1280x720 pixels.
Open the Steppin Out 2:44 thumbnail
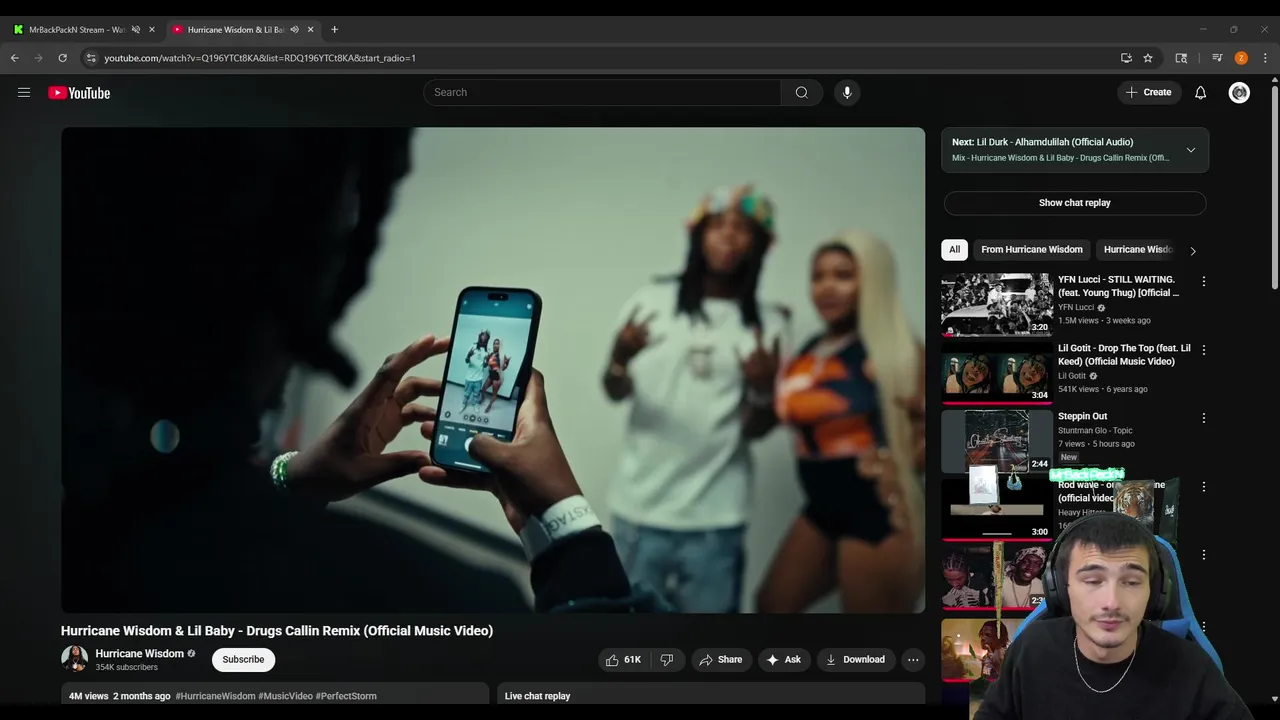tap(997, 440)
